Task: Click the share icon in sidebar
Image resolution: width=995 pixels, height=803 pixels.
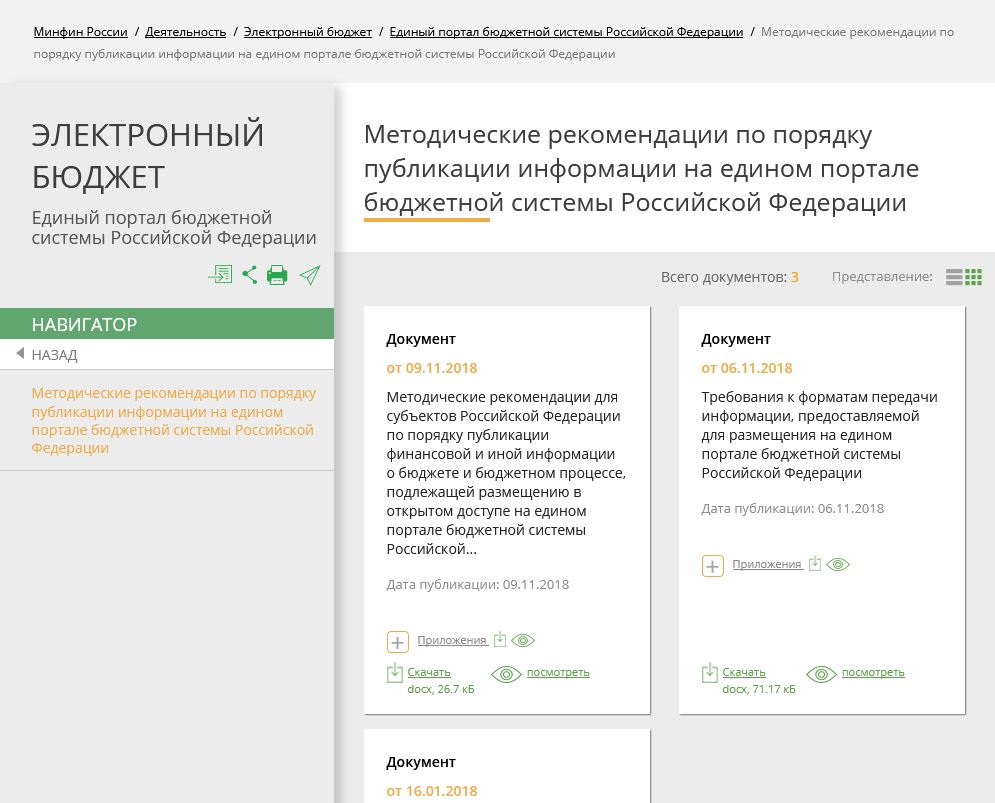Action: click(x=249, y=275)
